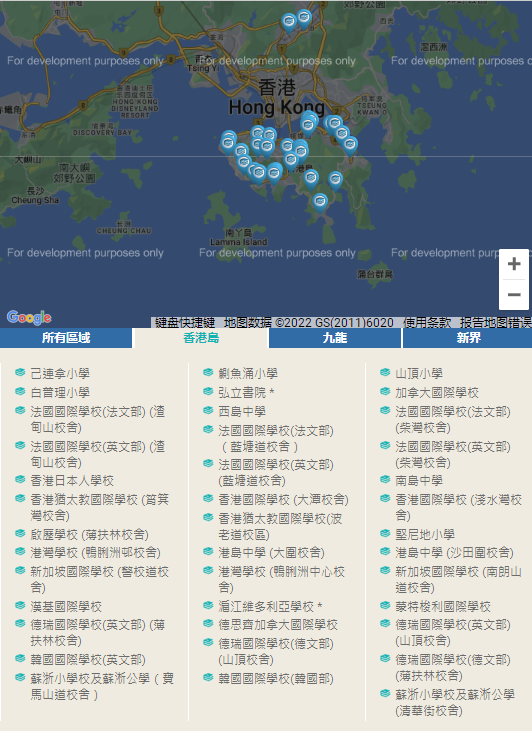This screenshot has width=532, height=731.
Task: Open 德瑞國際學校(德文部) (薄扶林校舍)
Action: [453, 668]
